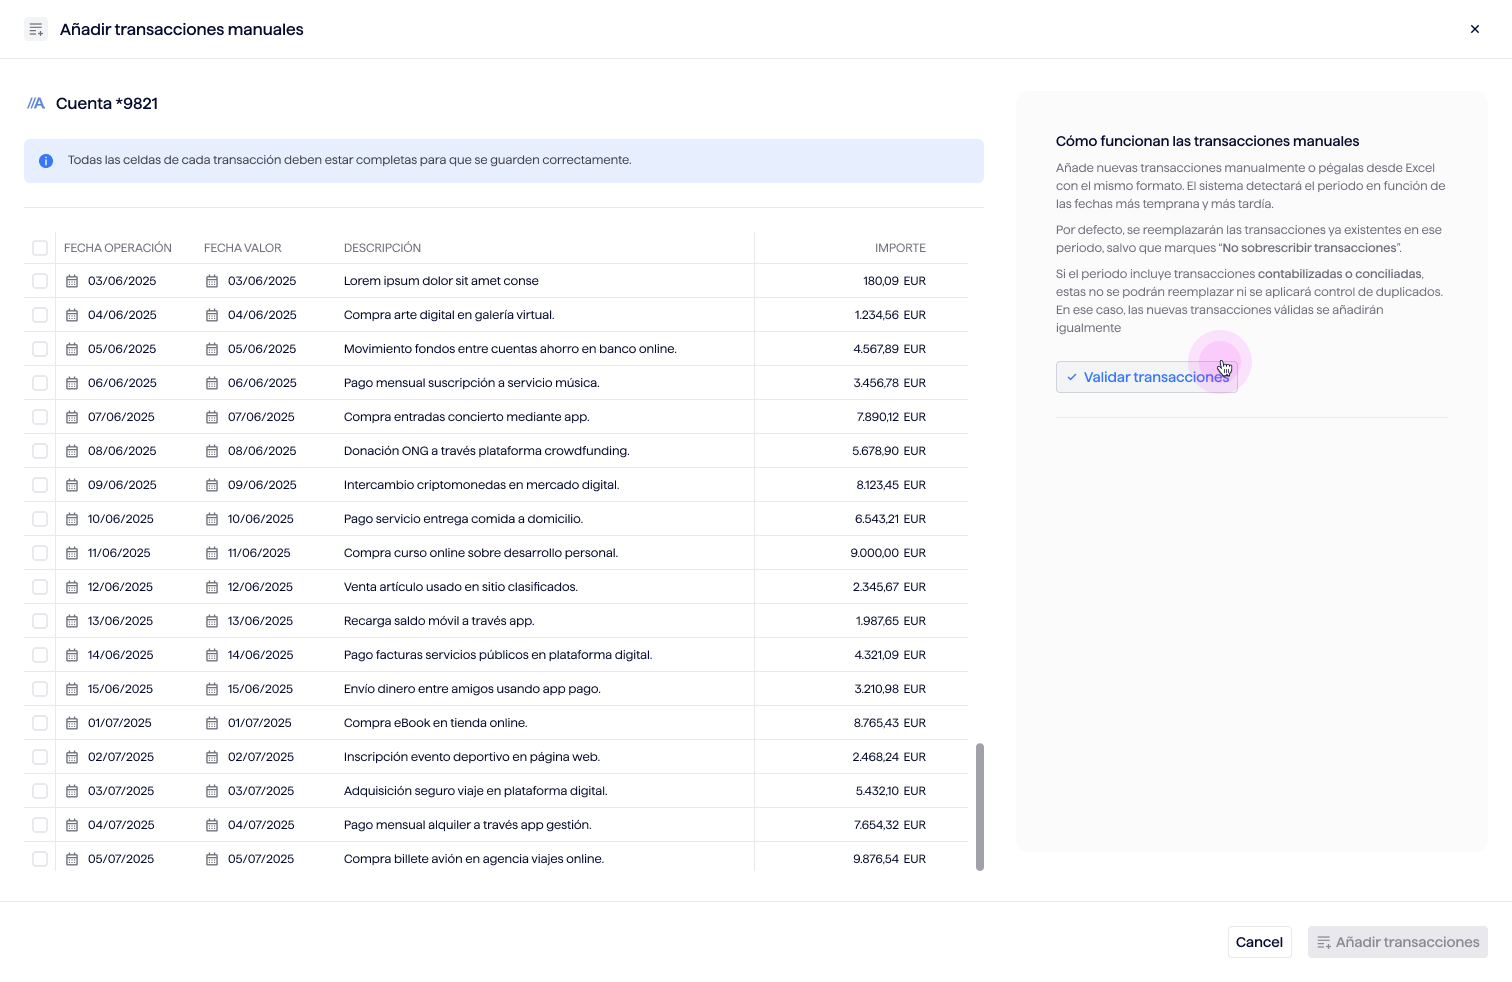Open value date calendar for 04/06/2025 row
Viewport: 1512px width, 982px height.
click(x=212, y=315)
